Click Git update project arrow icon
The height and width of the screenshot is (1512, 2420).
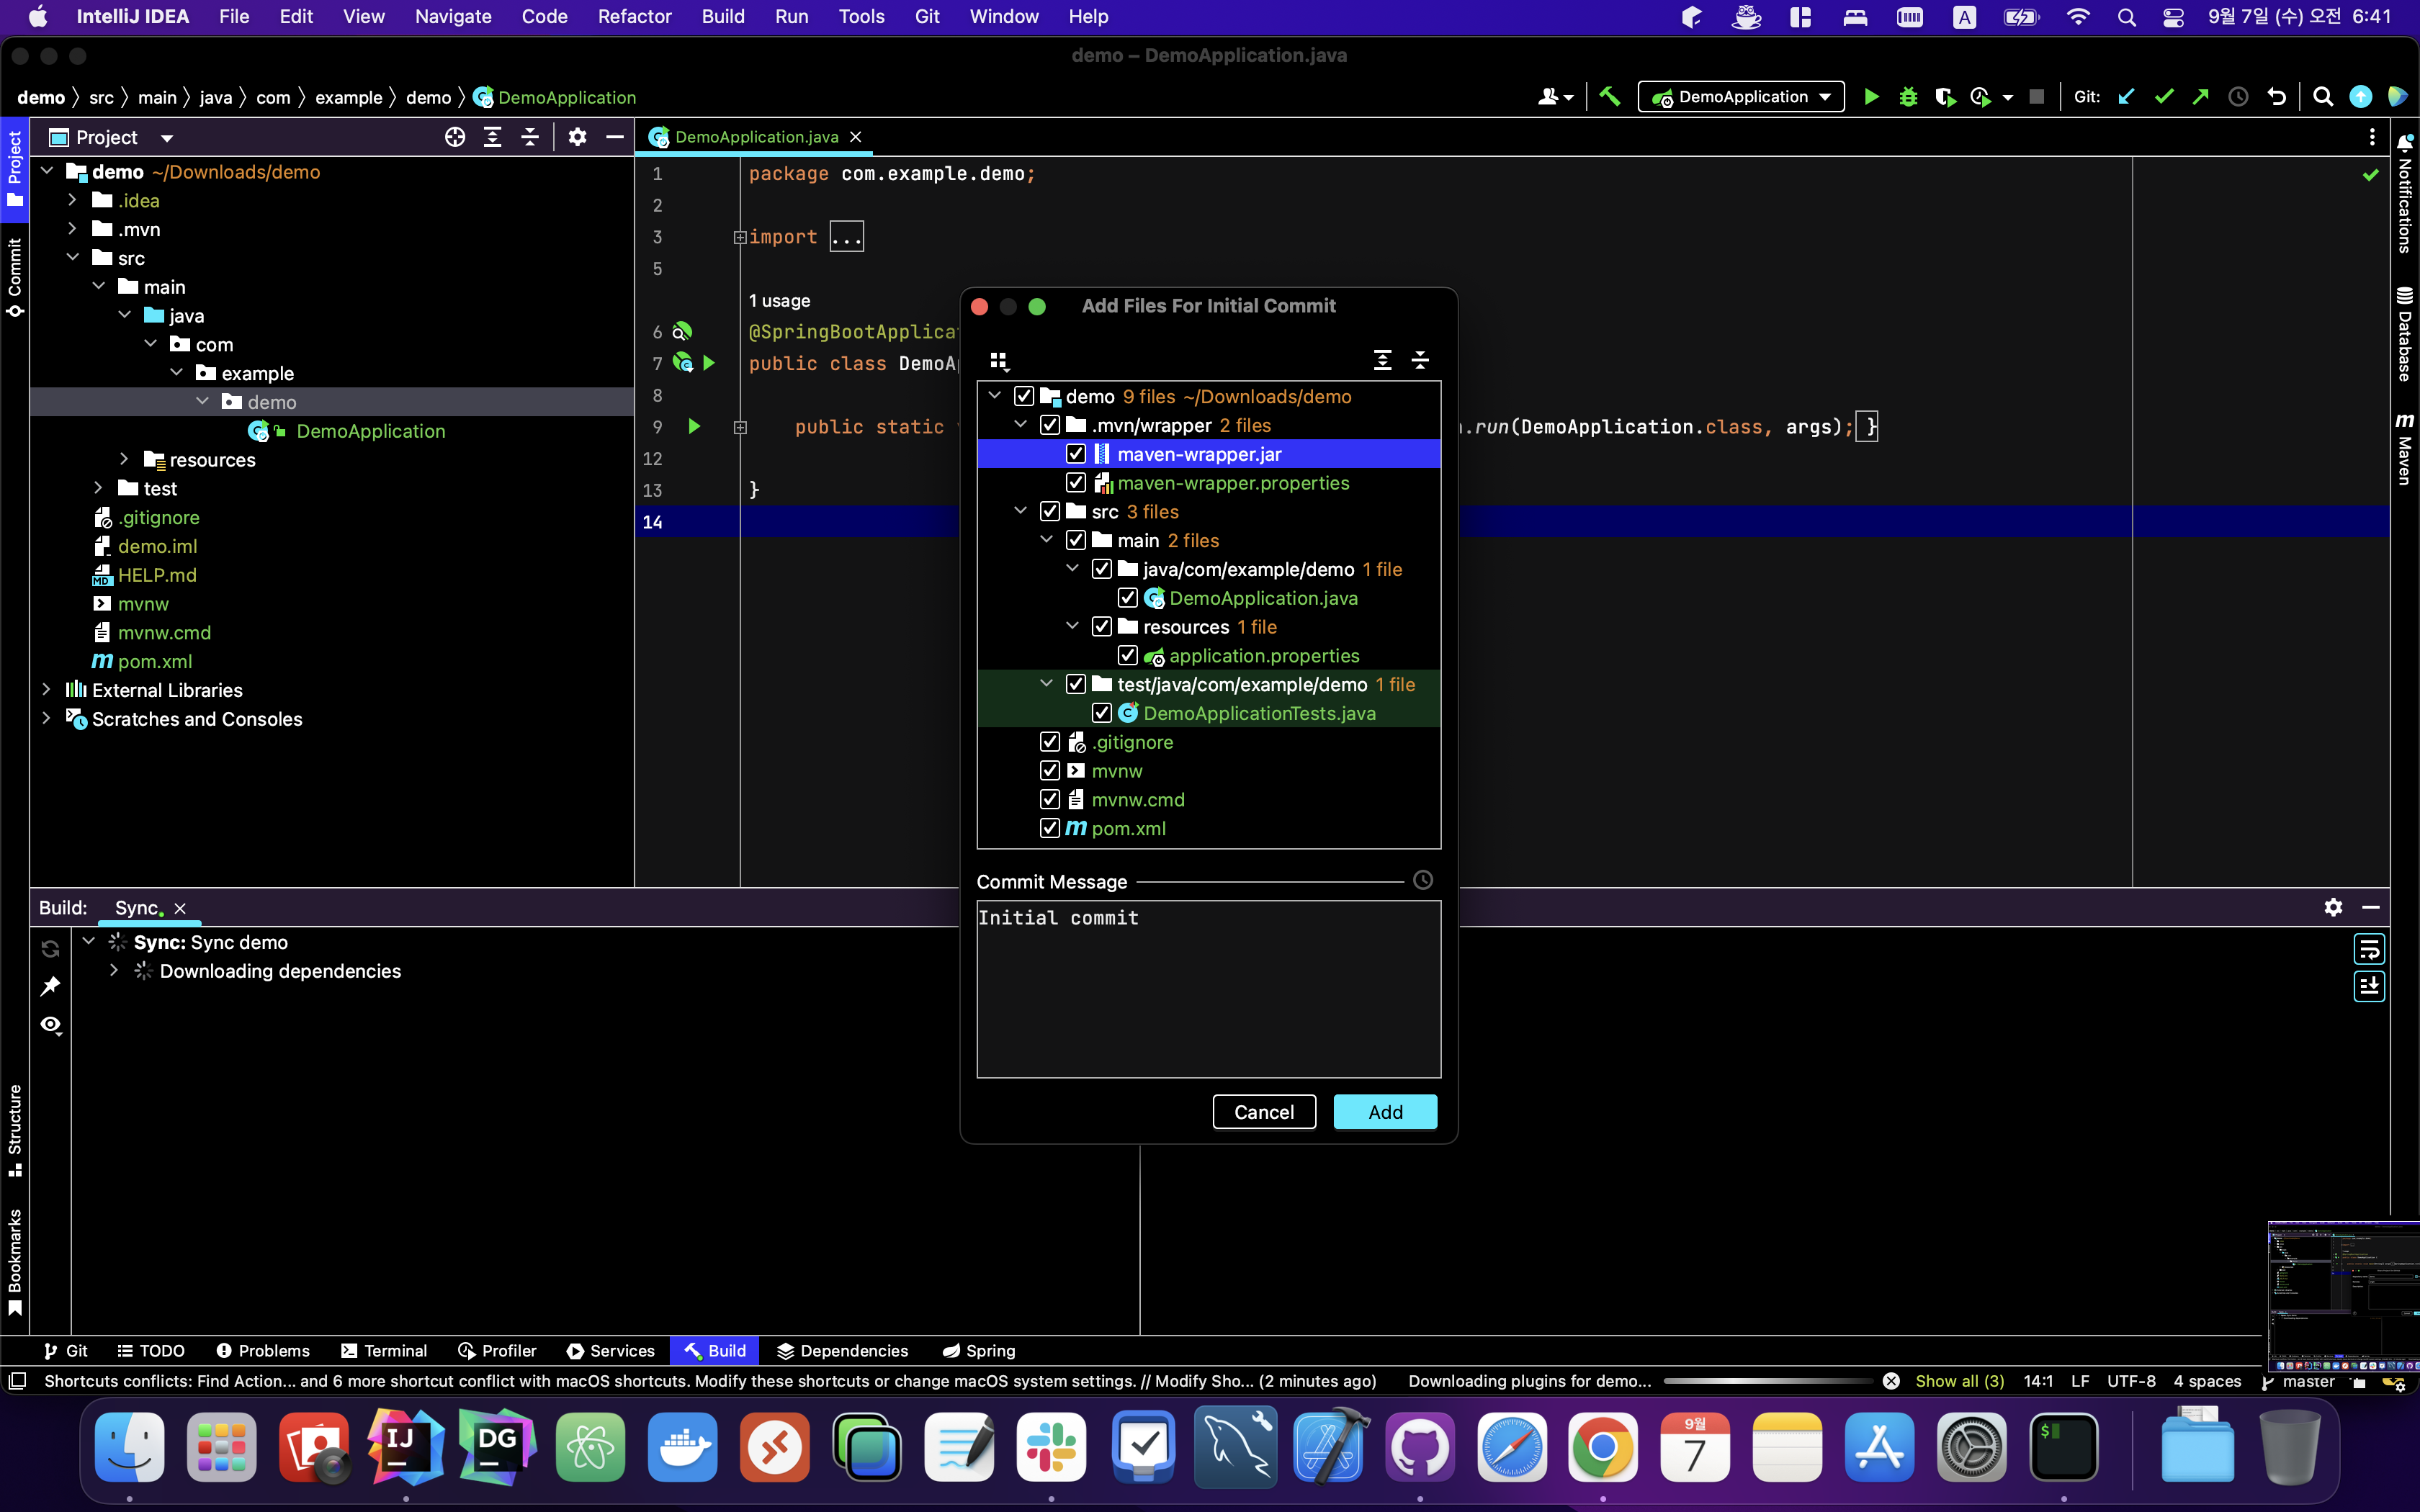click(x=2126, y=97)
